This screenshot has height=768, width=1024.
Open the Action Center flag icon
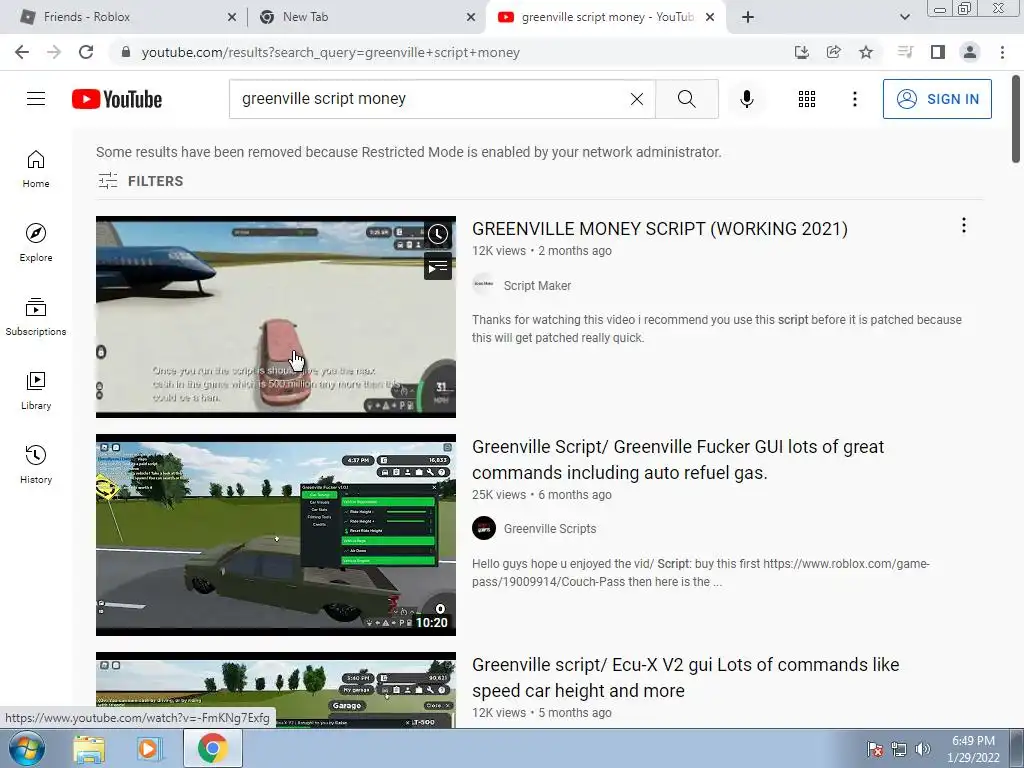click(874, 749)
